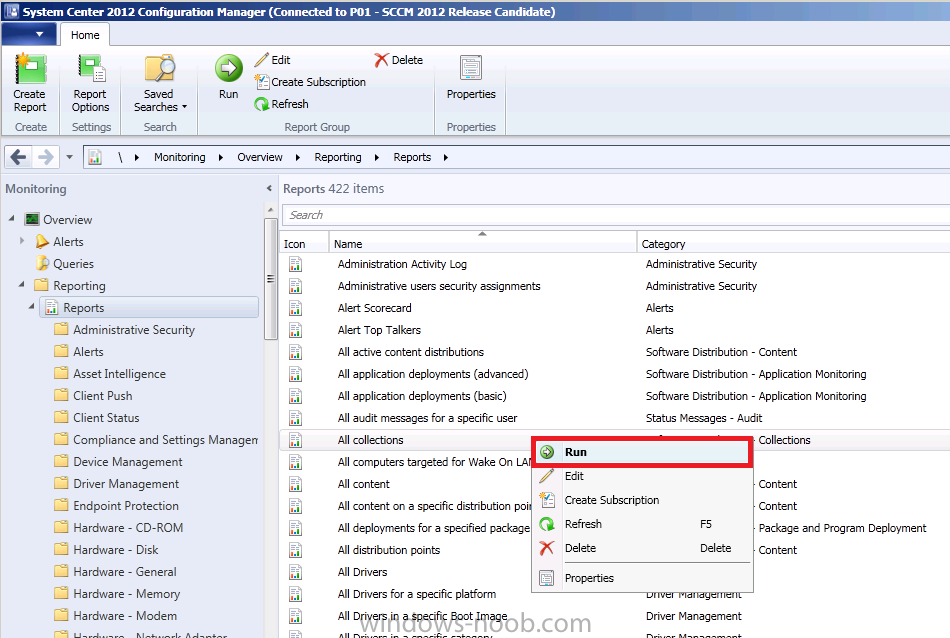Collapse the Reports tree node
The width and height of the screenshot is (950, 638).
(x=32, y=306)
